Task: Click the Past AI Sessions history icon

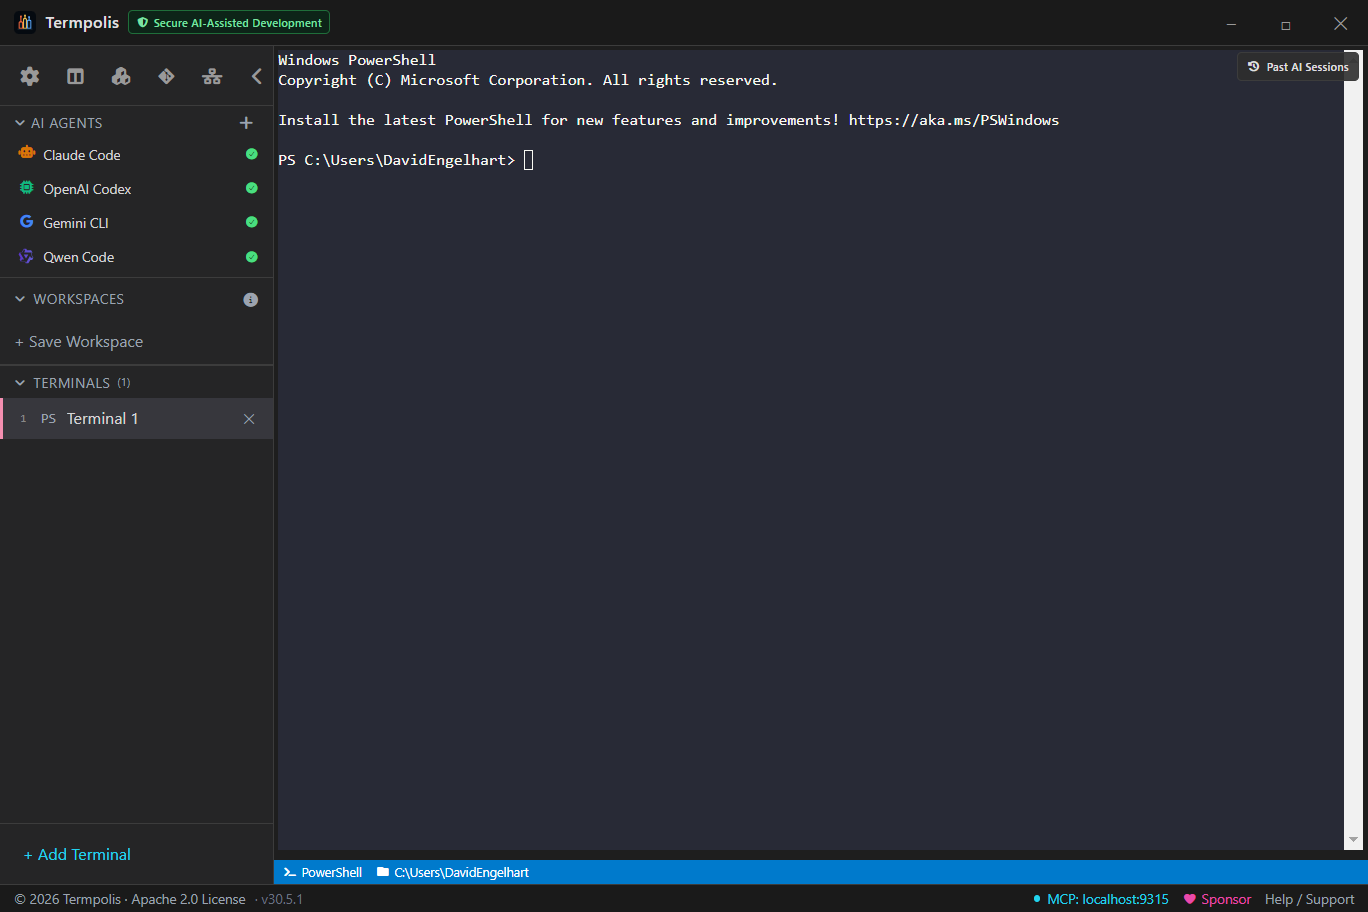Action: pos(1254,67)
